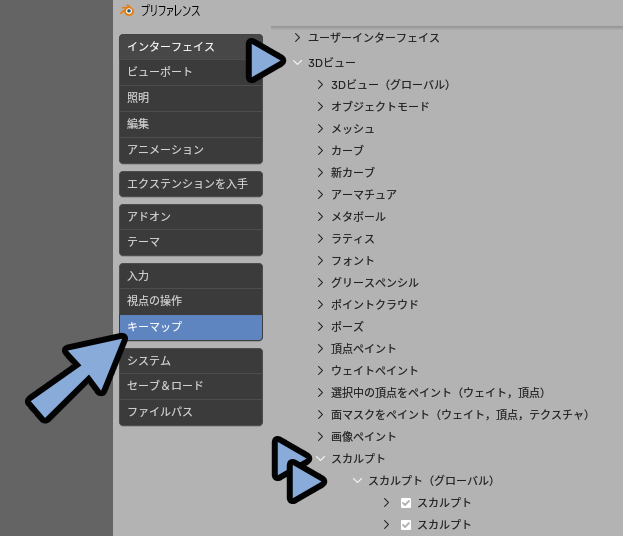The height and width of the screenshot is (536, 623).
Task: Expand the メッシュ keymap group
Action: pos(320,129)
